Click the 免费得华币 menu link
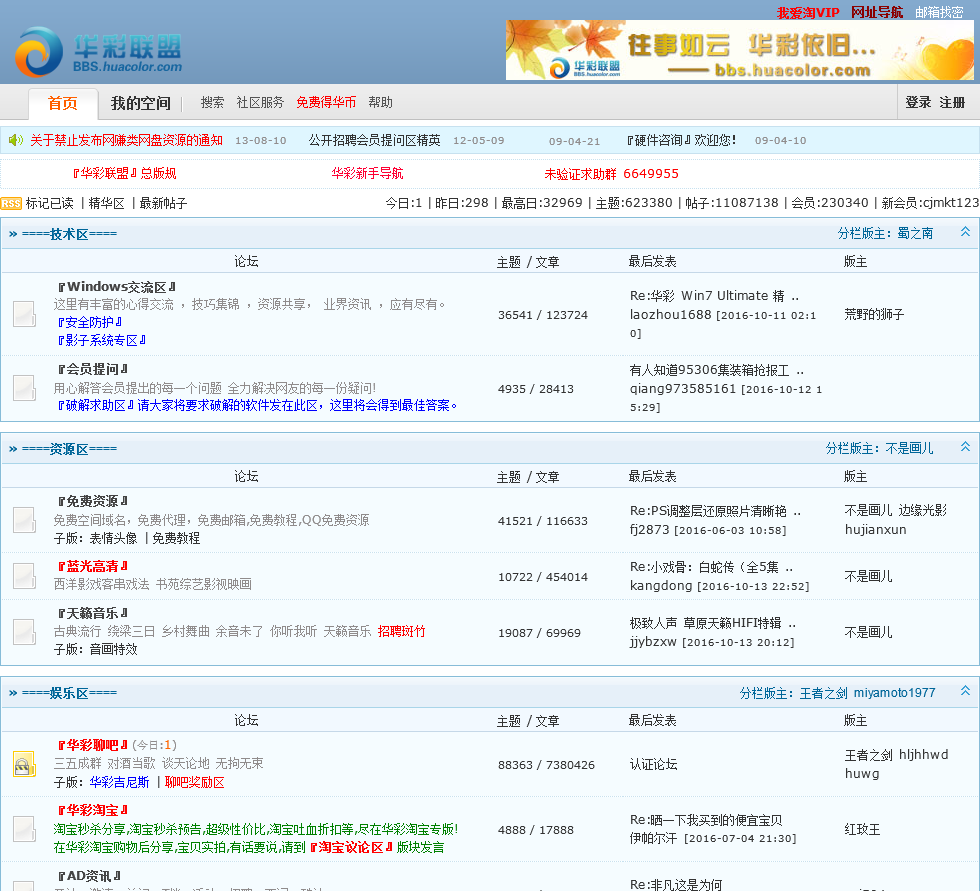980x891 pixels. (x=326, y=102)
